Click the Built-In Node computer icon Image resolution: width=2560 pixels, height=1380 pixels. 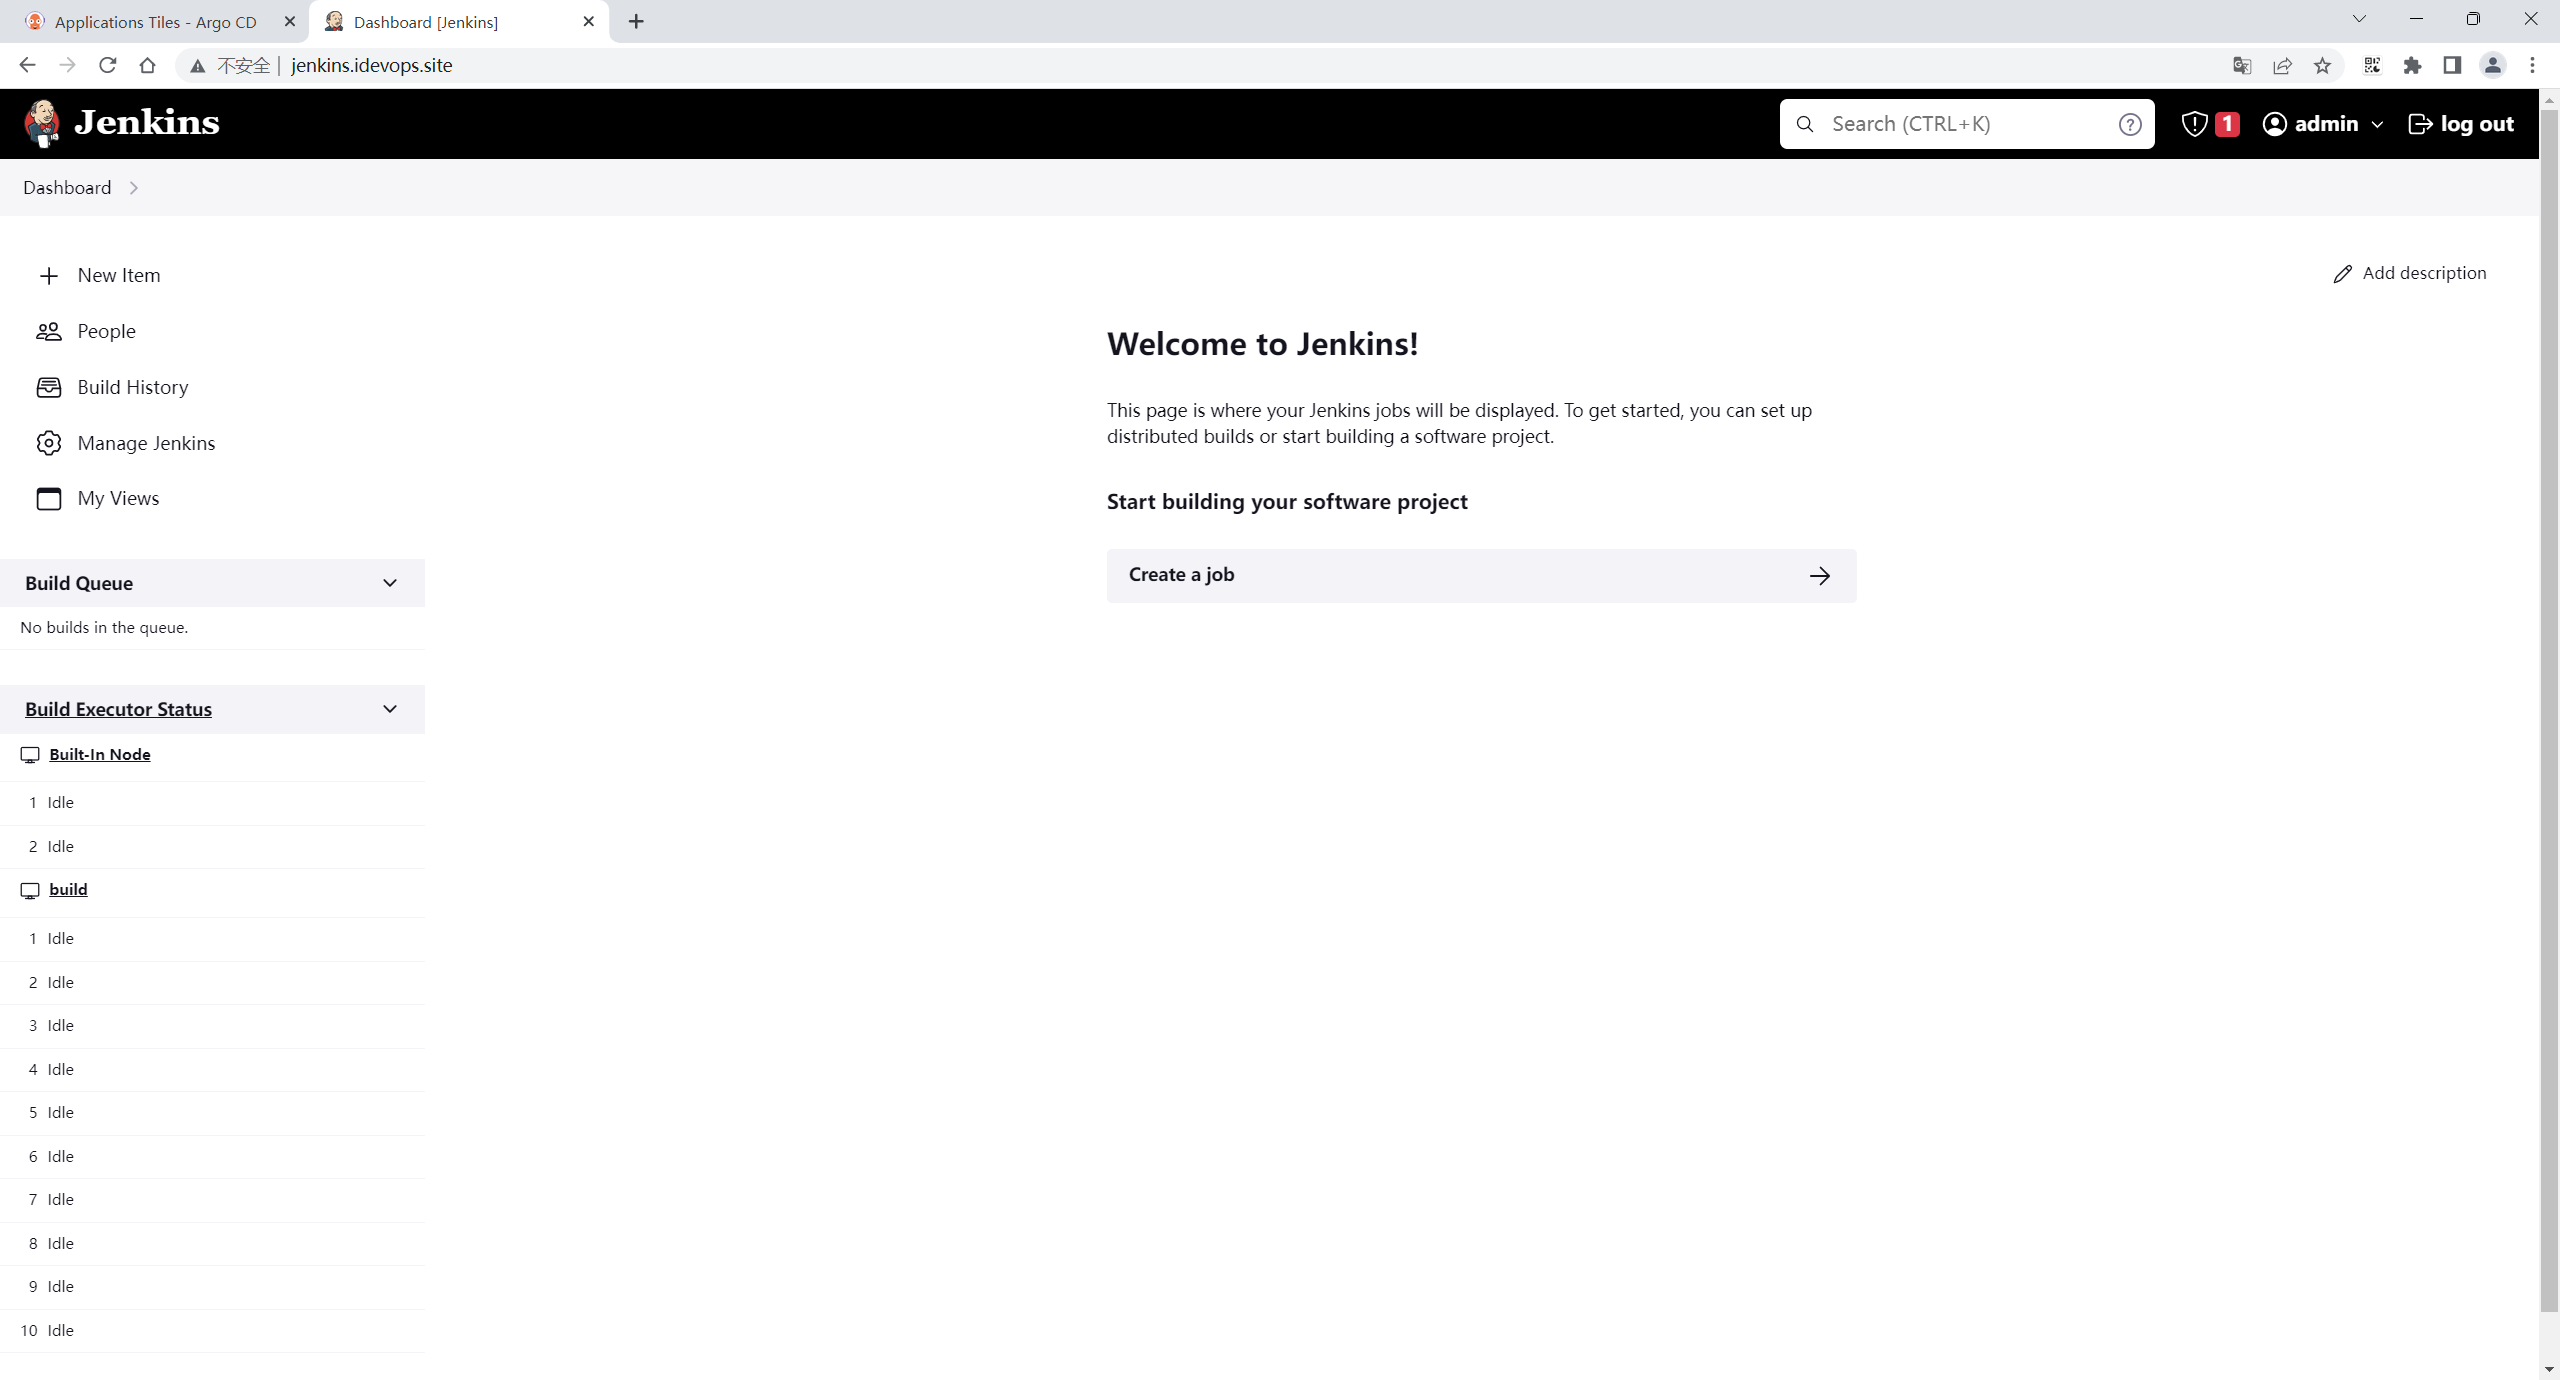point(30,755)
